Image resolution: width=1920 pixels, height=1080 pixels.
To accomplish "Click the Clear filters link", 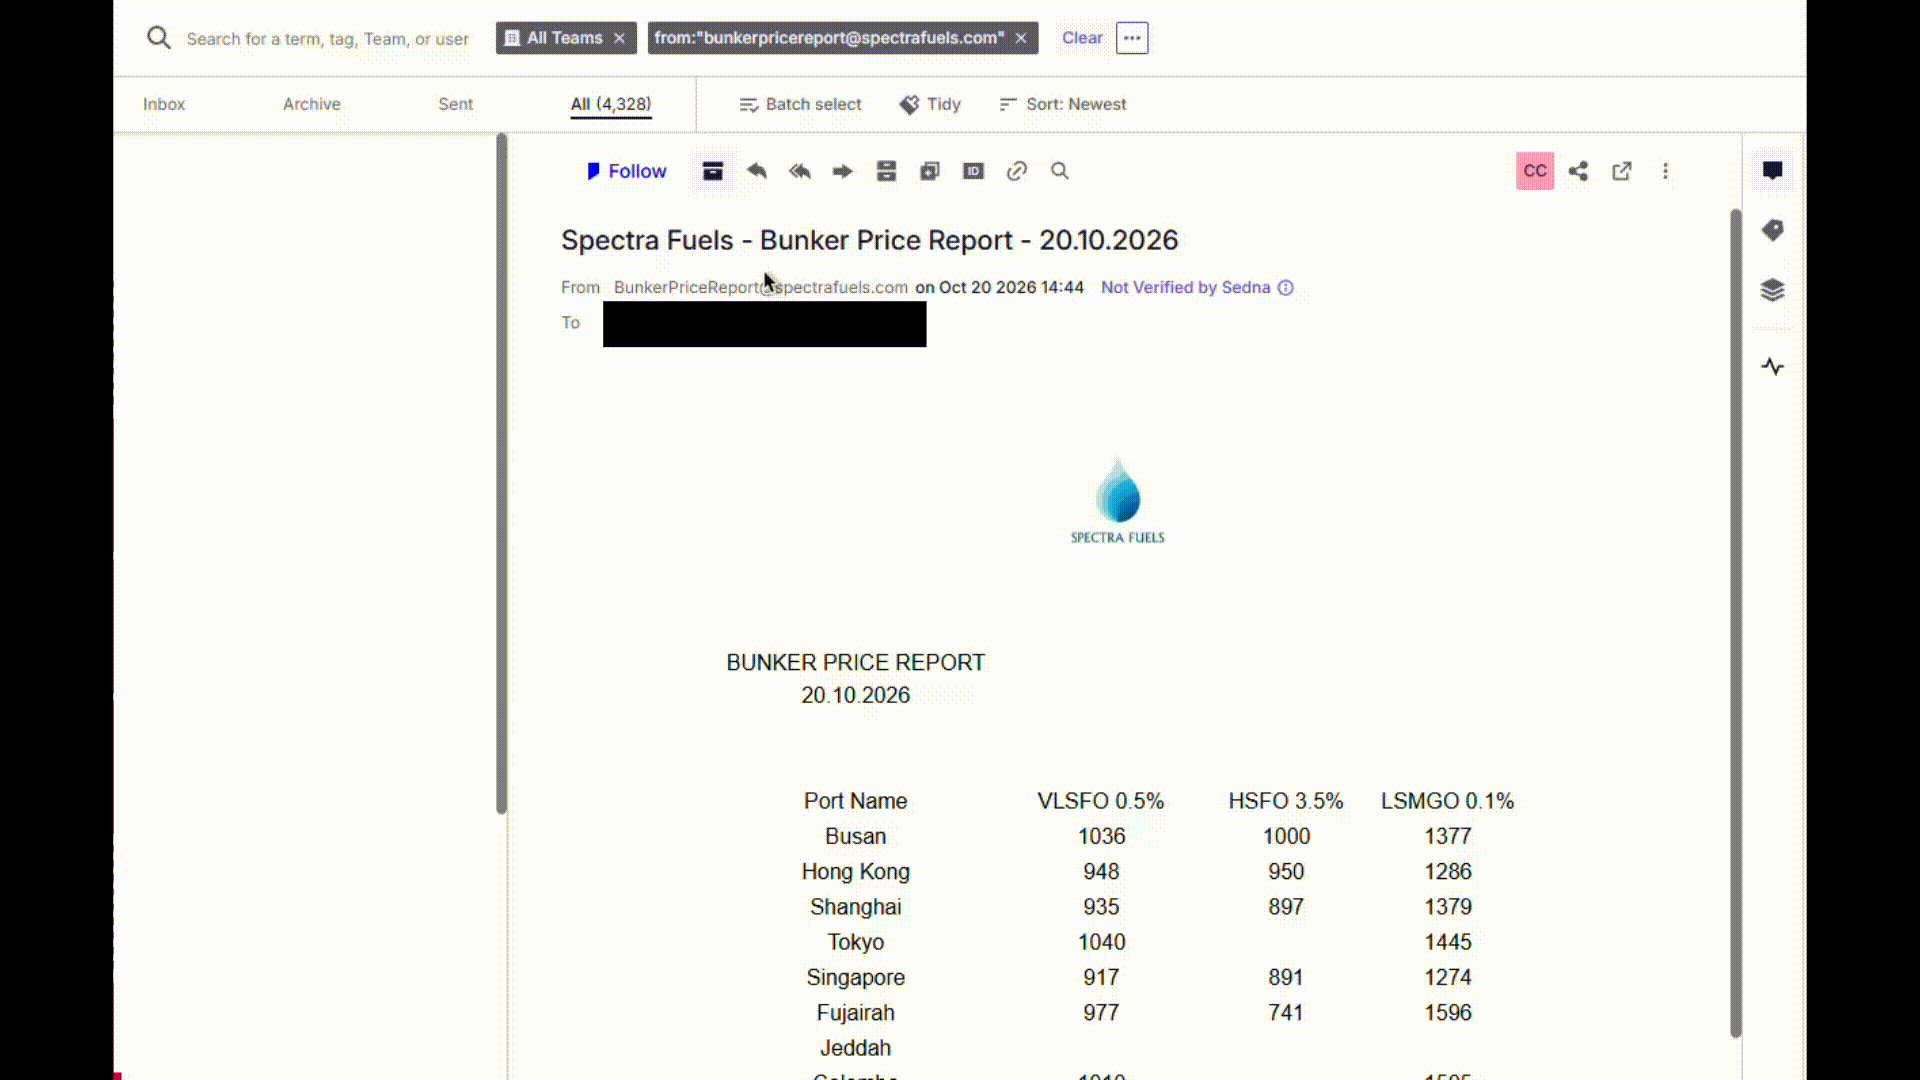I will [x=1082, y=38].
